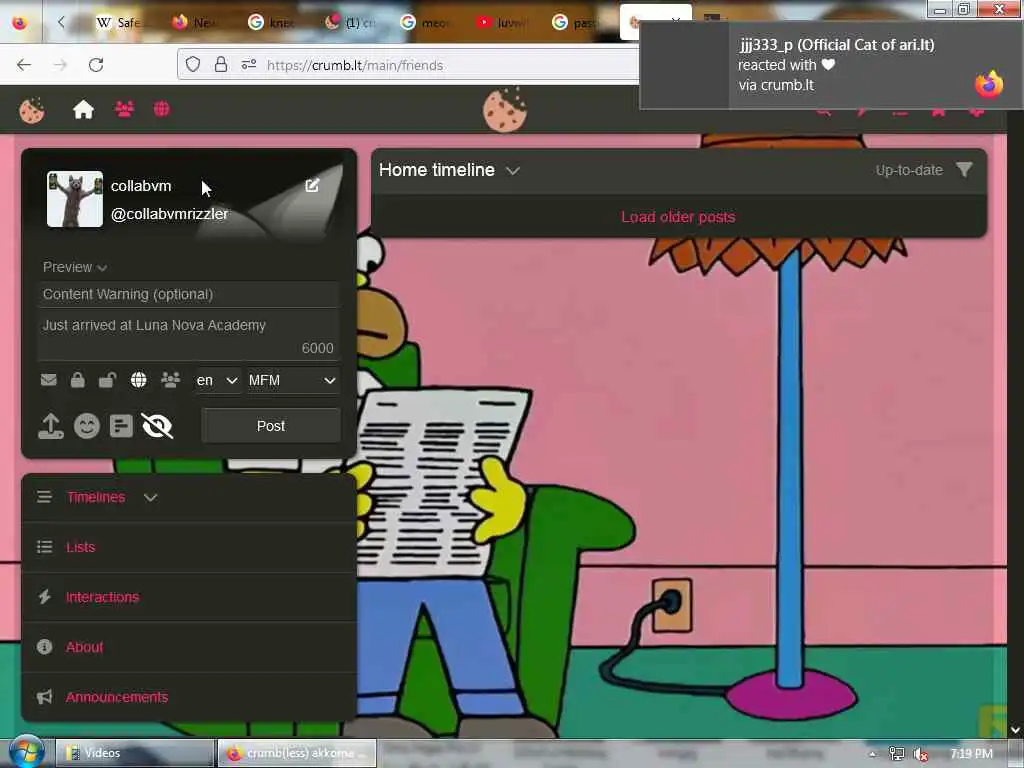Open About in the side menu
Image resolution: width=1024 pixels, height=768 pixels.
pos(84,647)
